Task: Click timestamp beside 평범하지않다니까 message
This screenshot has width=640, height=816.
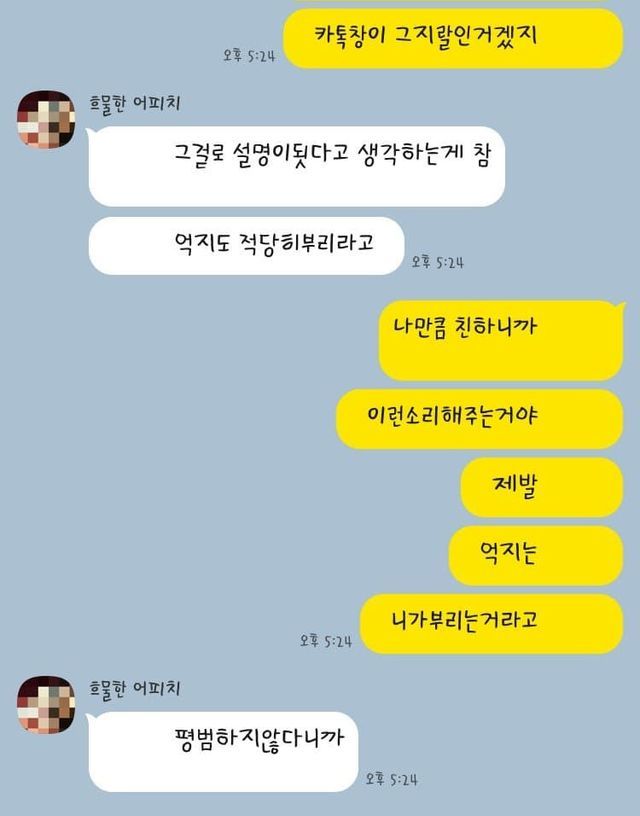Action: click(x=391, y=779)
